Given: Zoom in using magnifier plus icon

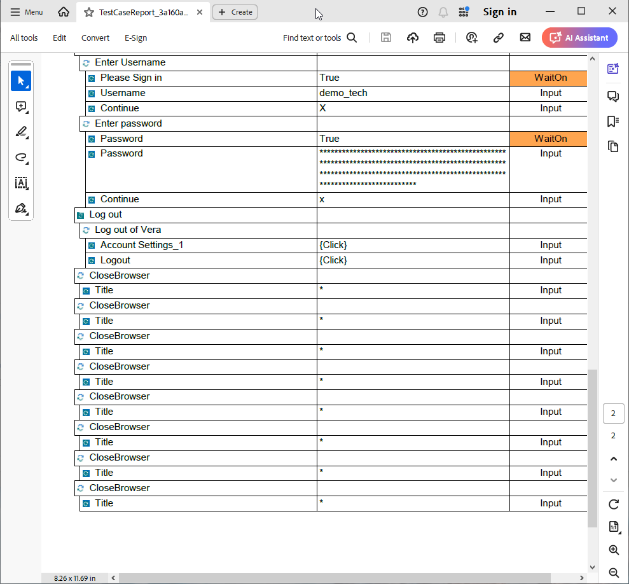Looking at the screenshot, I should 613,550.
